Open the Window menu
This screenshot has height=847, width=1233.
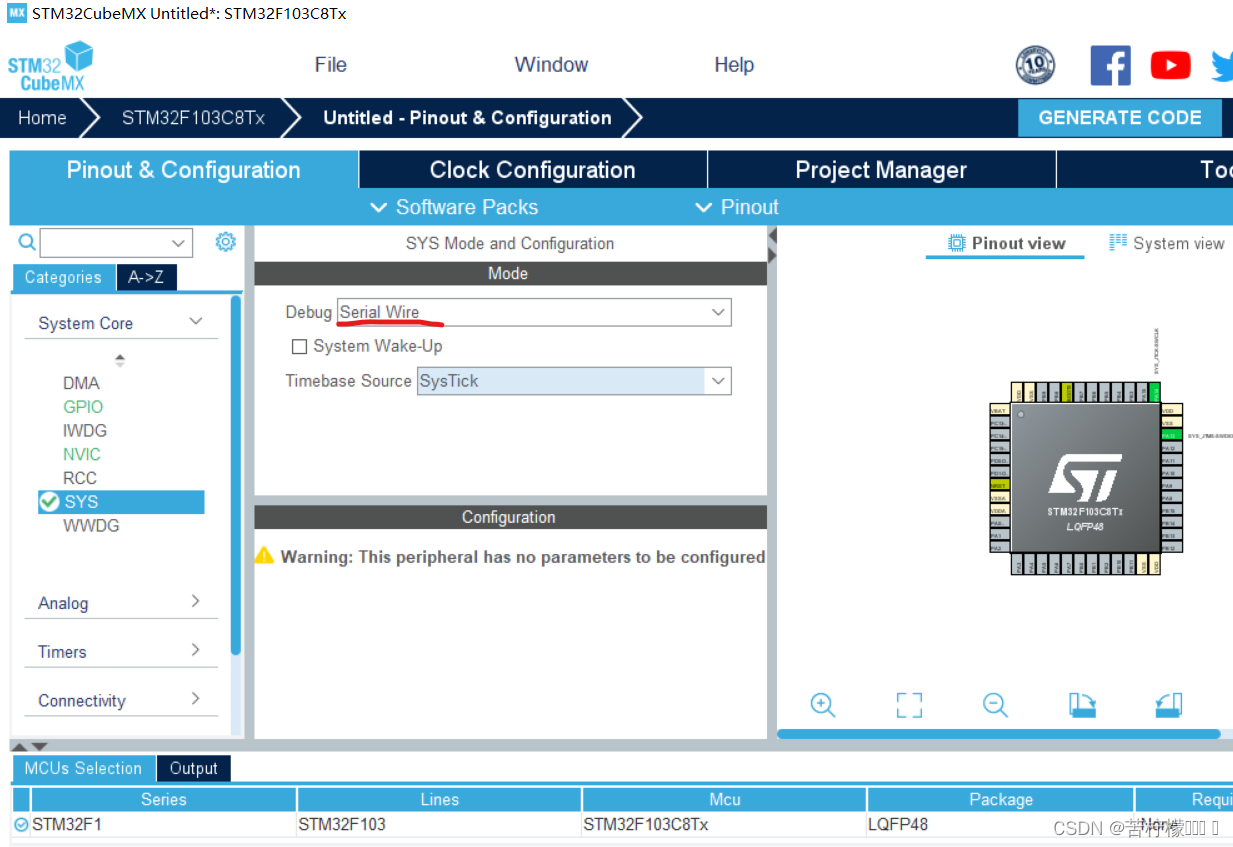[x=551, y=65]
